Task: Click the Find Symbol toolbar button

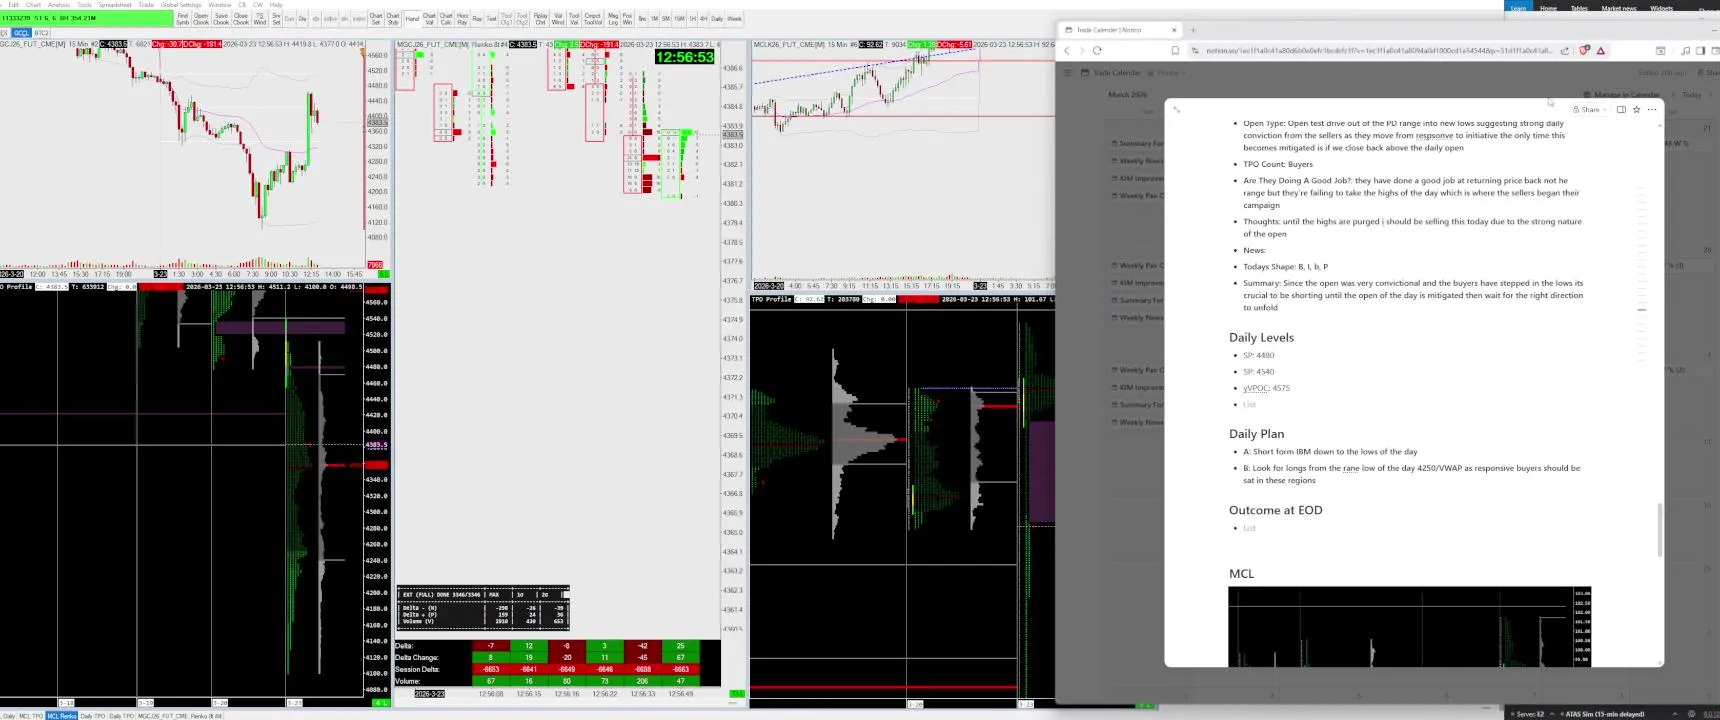Action: pyautogui.click(x=182, y=19)
